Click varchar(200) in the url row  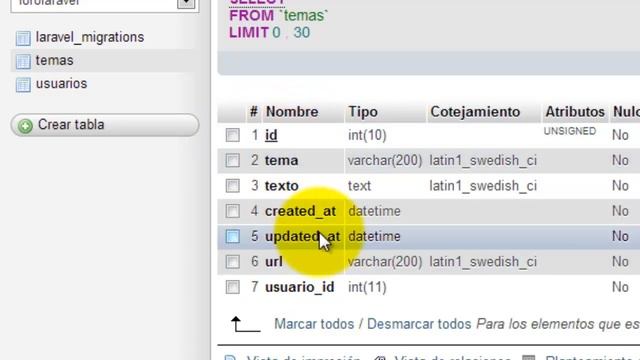[385, 262]
